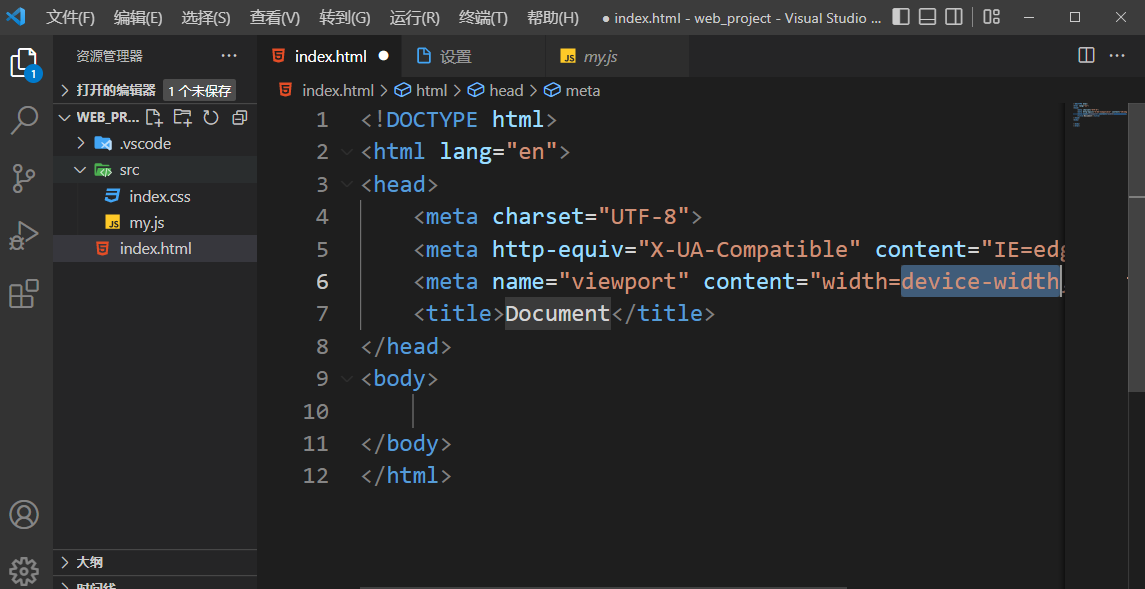Open the 转到(G) menu
The width and height of the screenshot is (1145, 589).
pos(345,18)
